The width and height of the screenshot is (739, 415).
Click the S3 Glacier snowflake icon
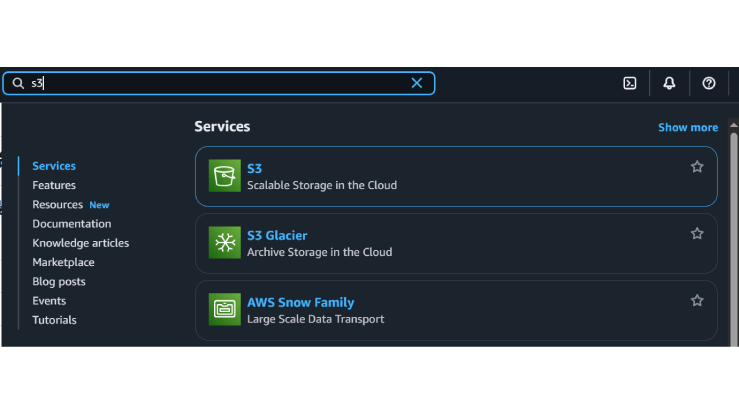pyautogui.click(x=224, y=243)
